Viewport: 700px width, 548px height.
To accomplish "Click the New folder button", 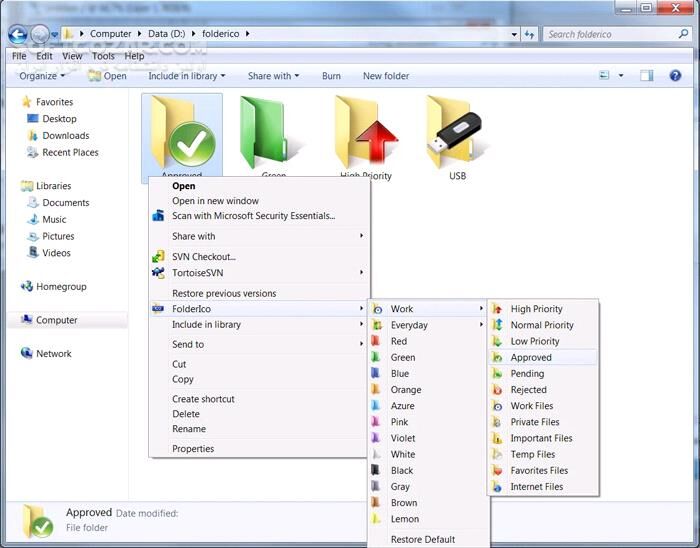I will [x=386, y=76].
